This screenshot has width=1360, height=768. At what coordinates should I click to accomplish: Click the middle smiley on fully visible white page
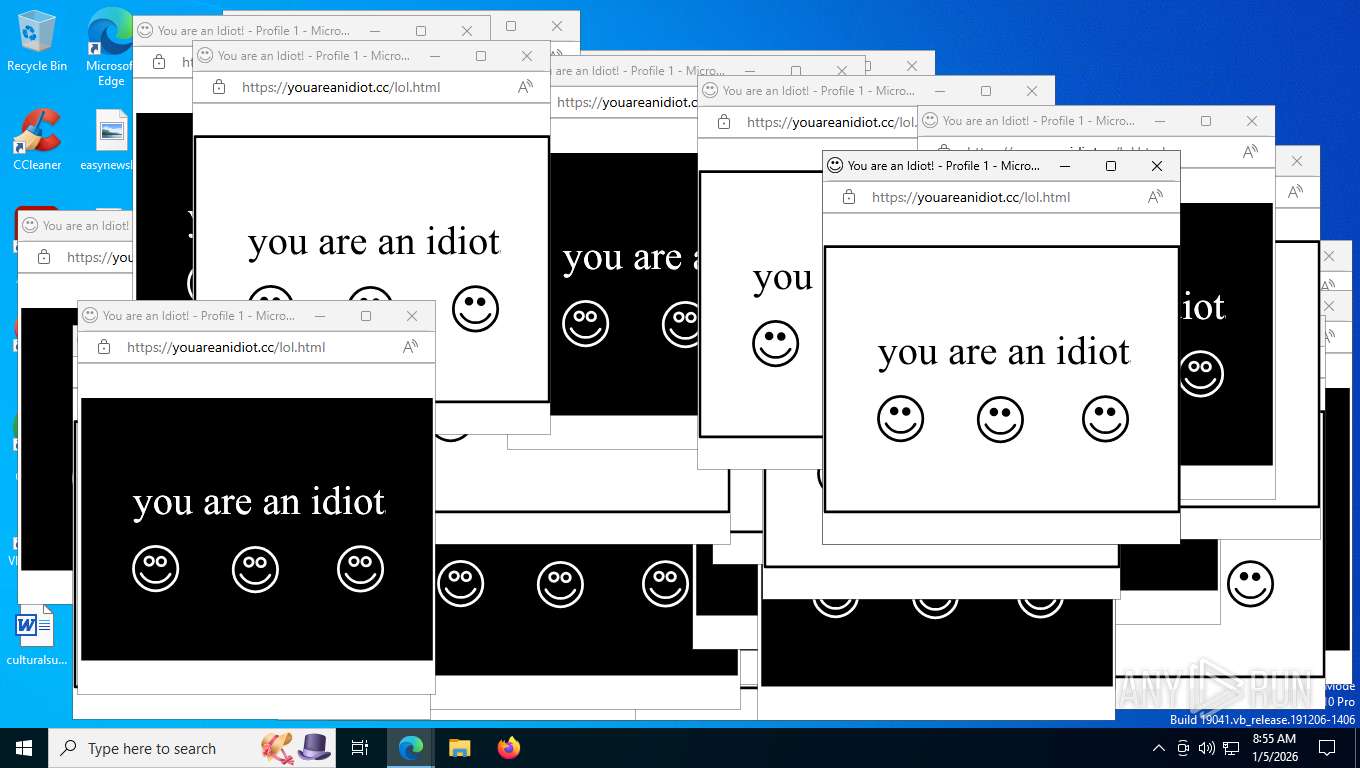pos(1000,419)
